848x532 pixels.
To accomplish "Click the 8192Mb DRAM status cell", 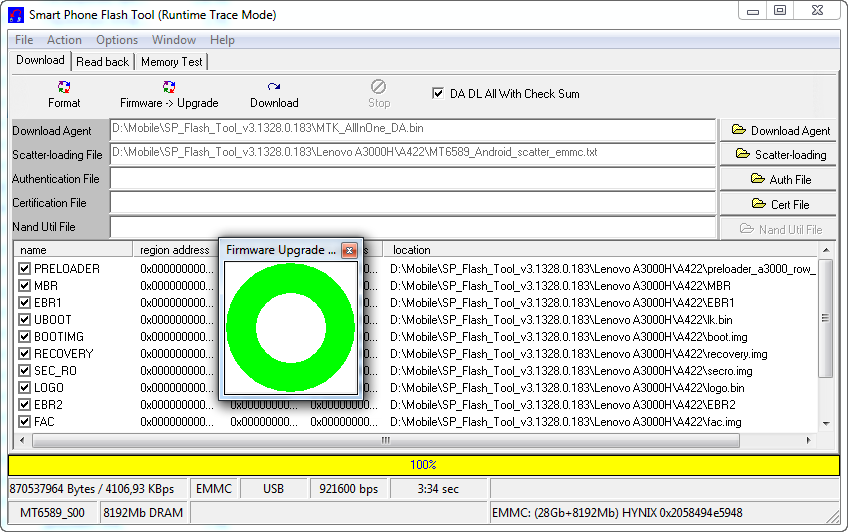I will (x=143, y=513).
